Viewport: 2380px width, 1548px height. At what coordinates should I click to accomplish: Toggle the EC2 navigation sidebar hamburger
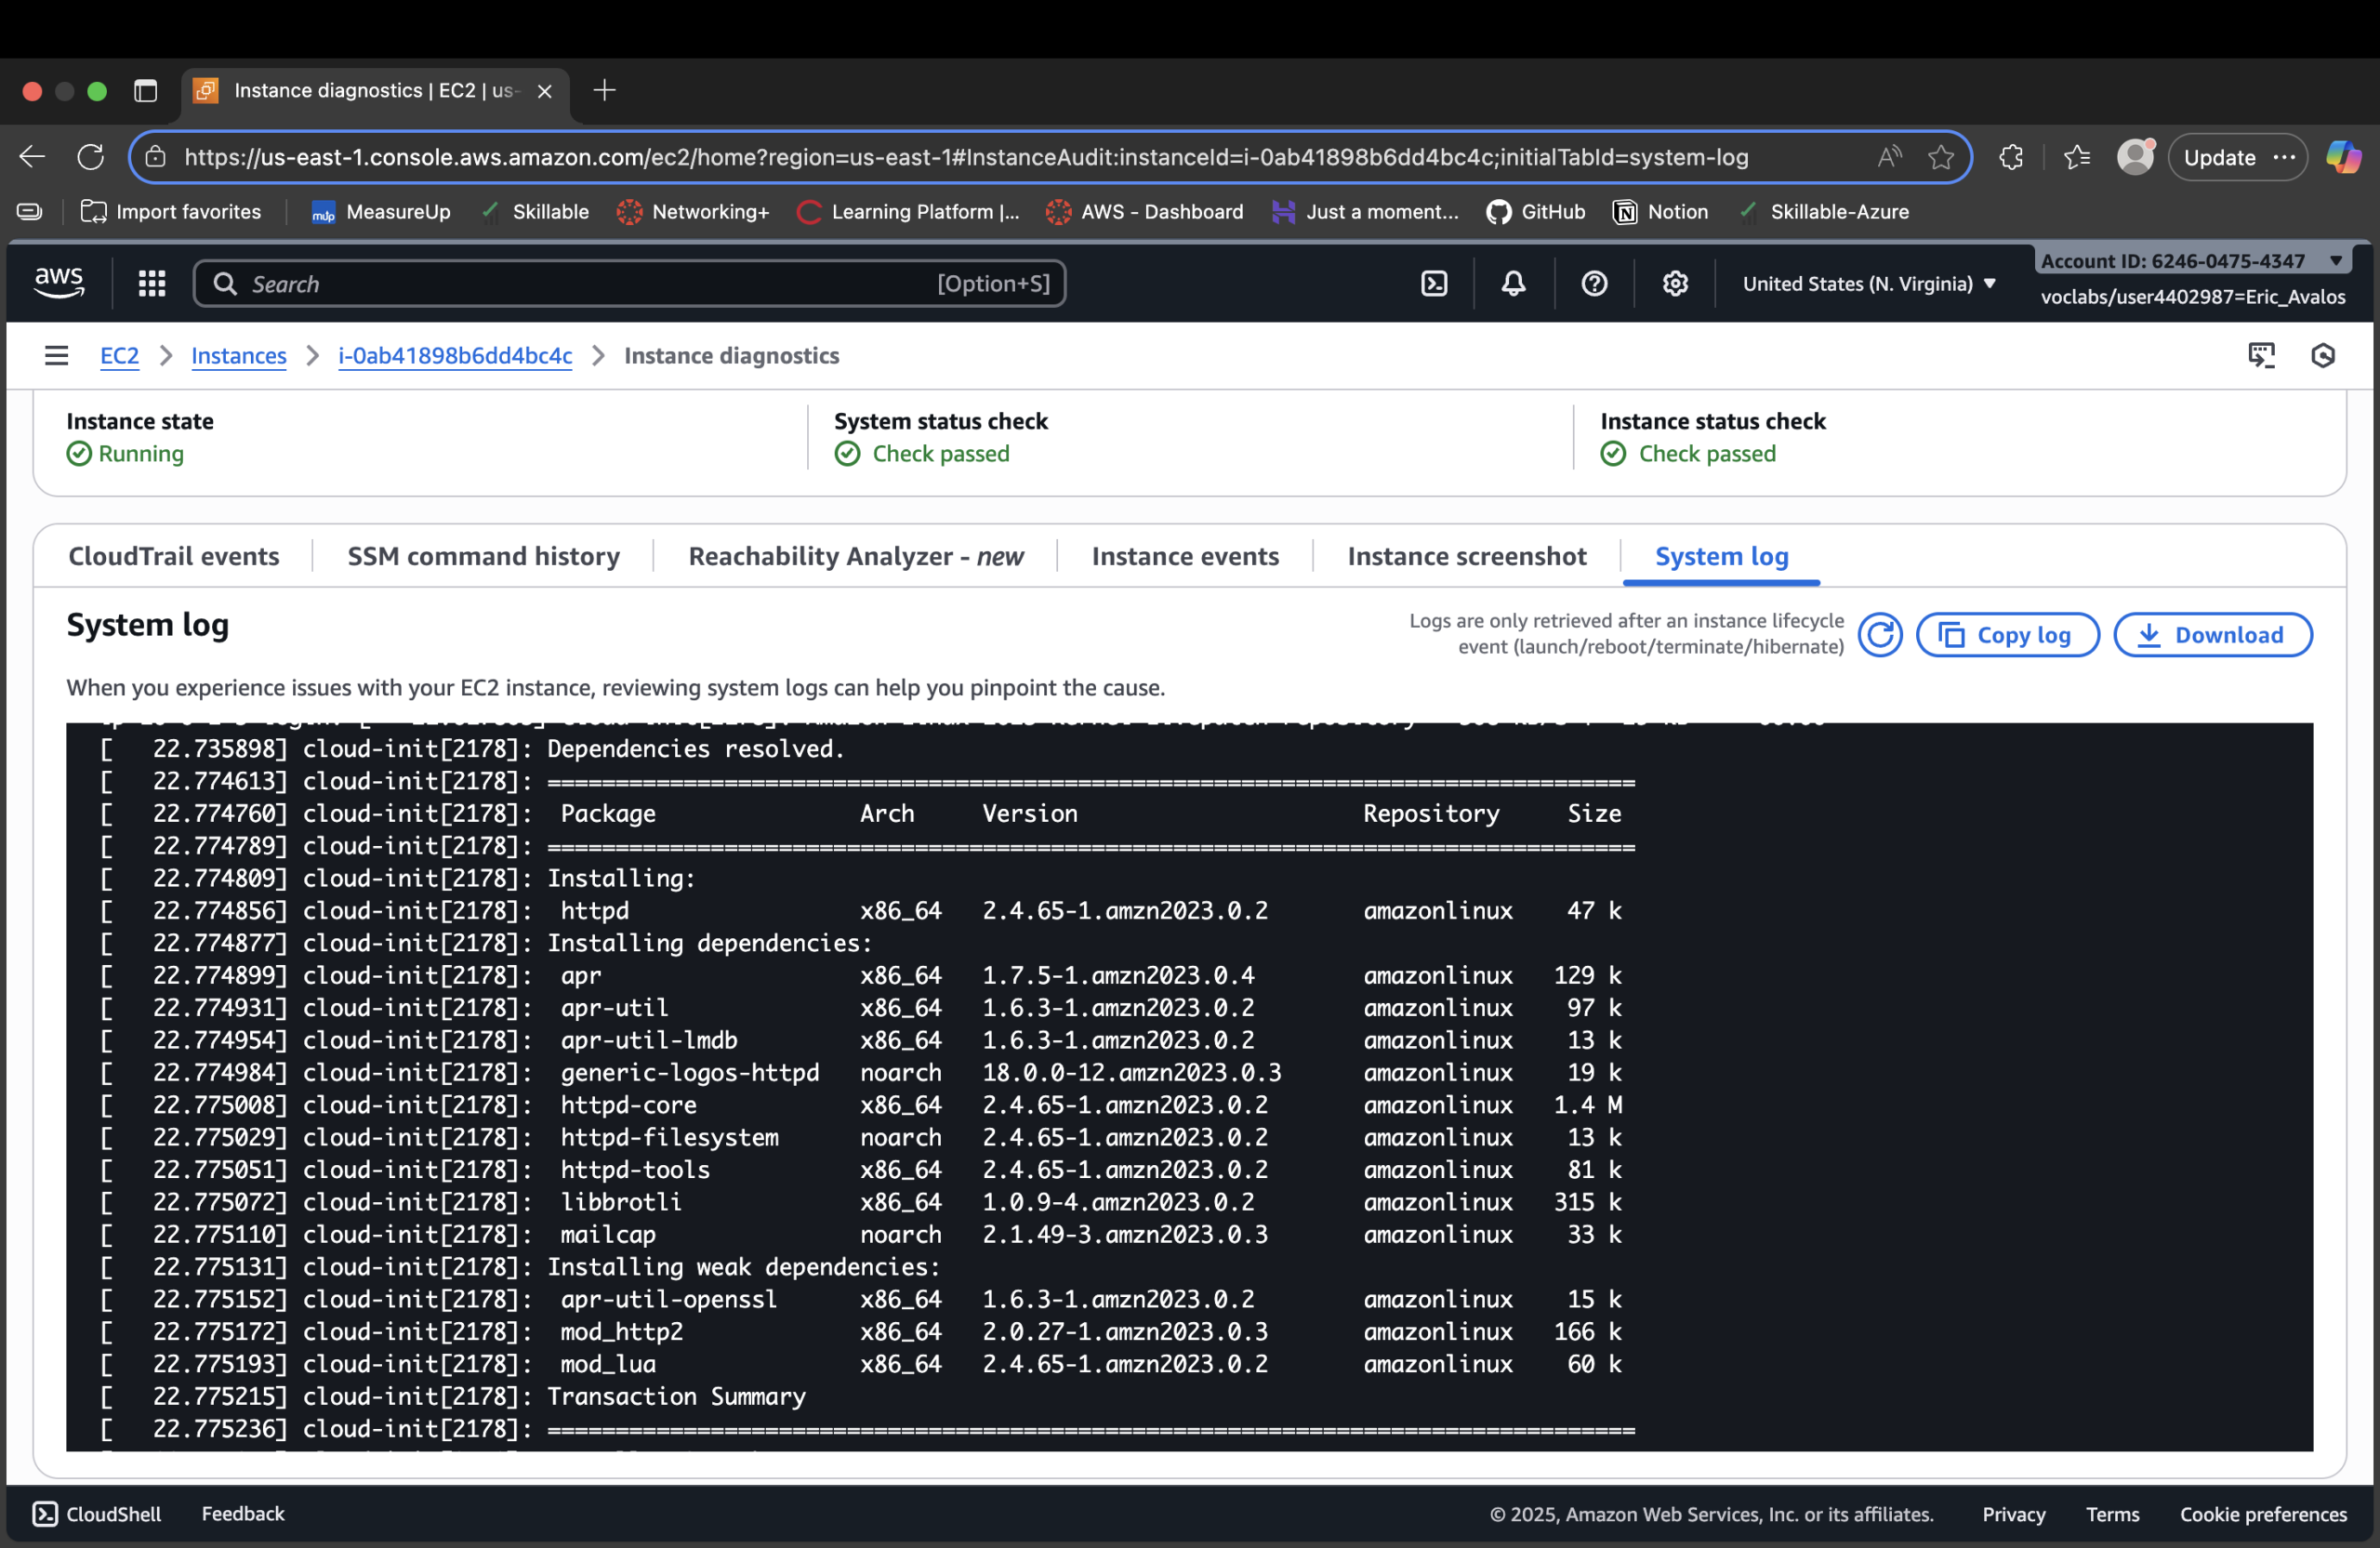click(x=56, y=355)
